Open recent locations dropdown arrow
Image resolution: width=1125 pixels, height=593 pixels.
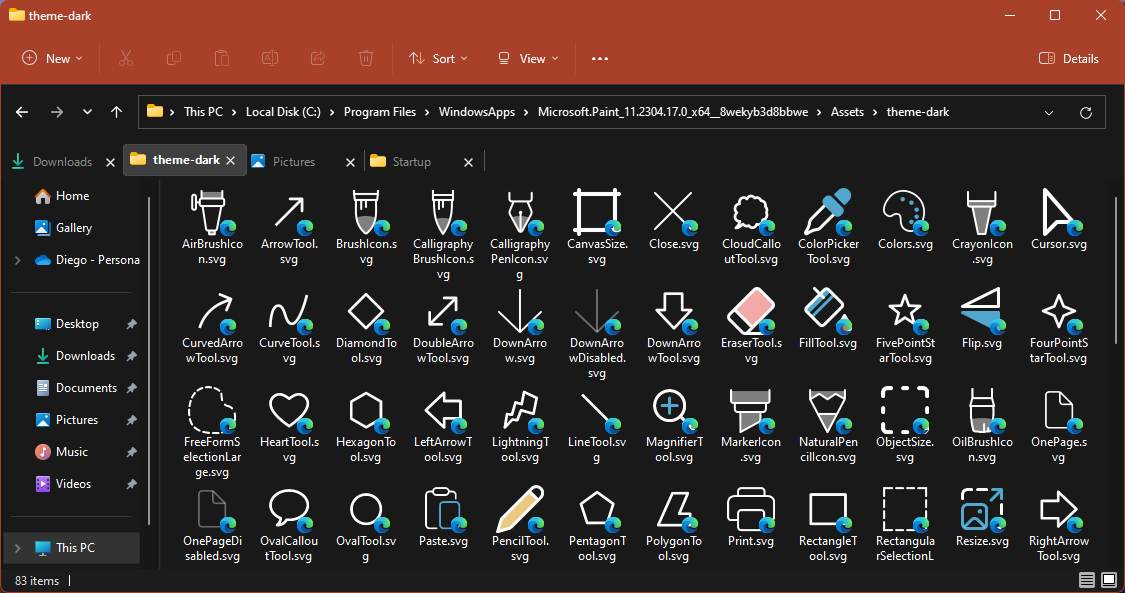tap(88, 112)
